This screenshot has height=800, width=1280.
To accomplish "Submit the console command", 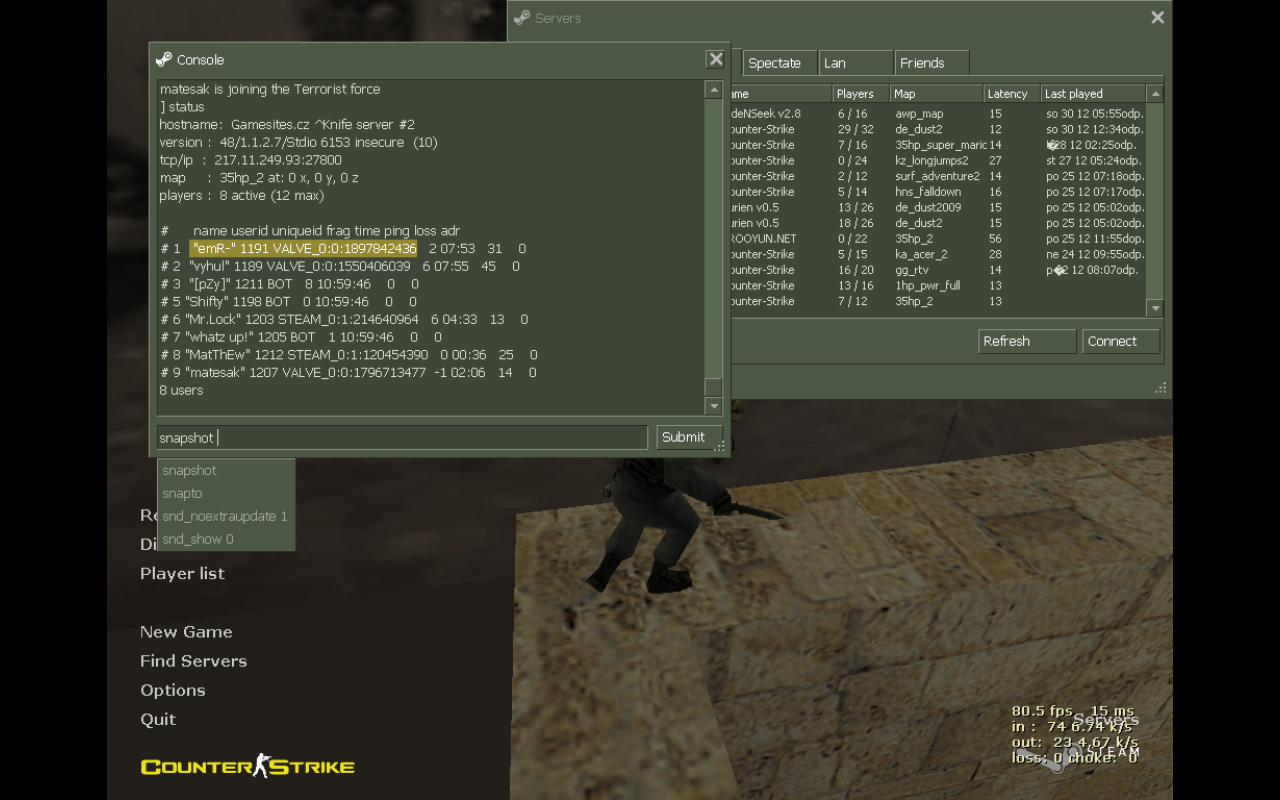I will click(684, 437).
